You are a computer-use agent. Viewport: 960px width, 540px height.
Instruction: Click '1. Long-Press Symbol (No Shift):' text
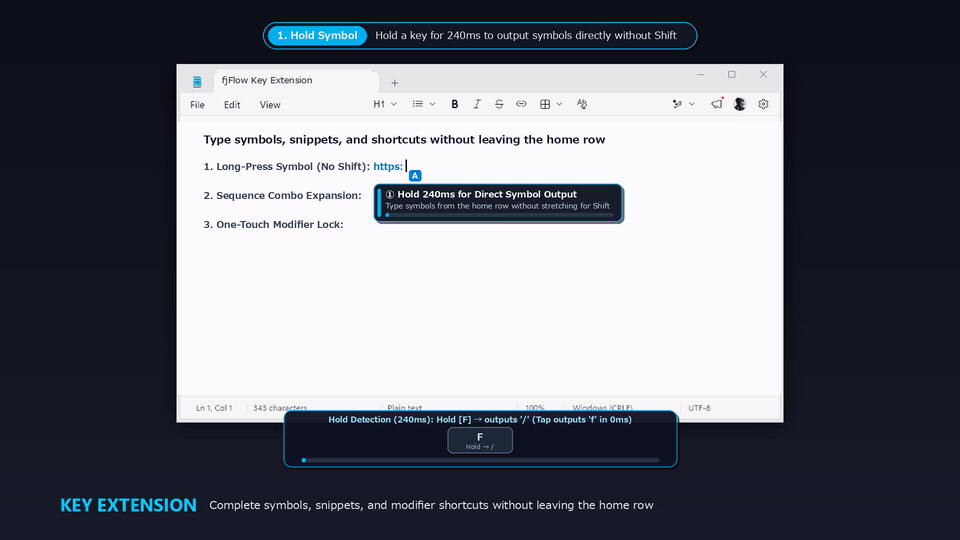pyautogui.click(x=287, y=167)
